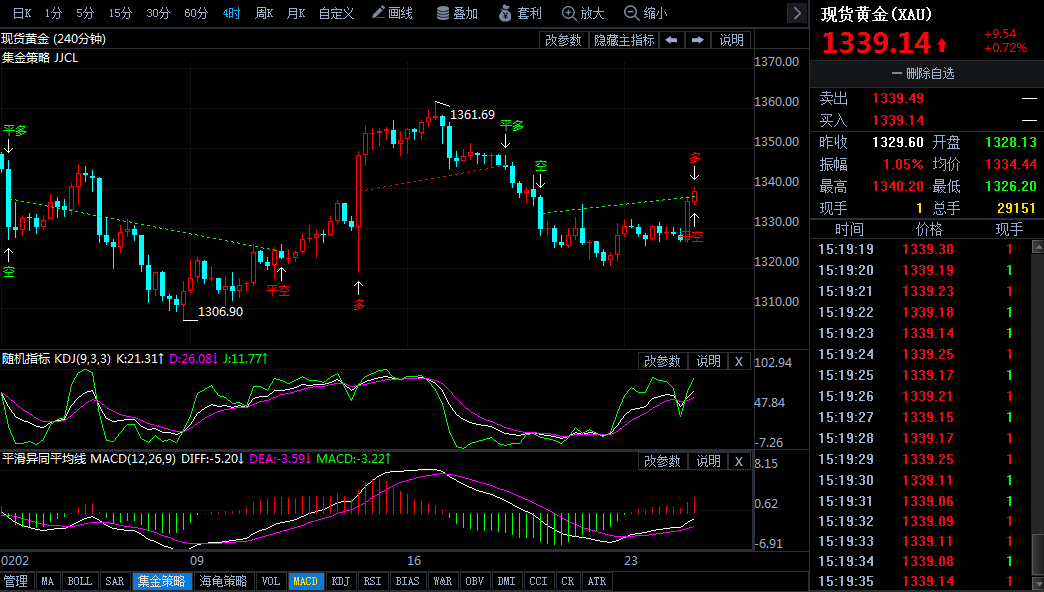This screenshot has width=1044, height=592.
Task: Click the left arrow indicator button
Action: click(671, 40)
